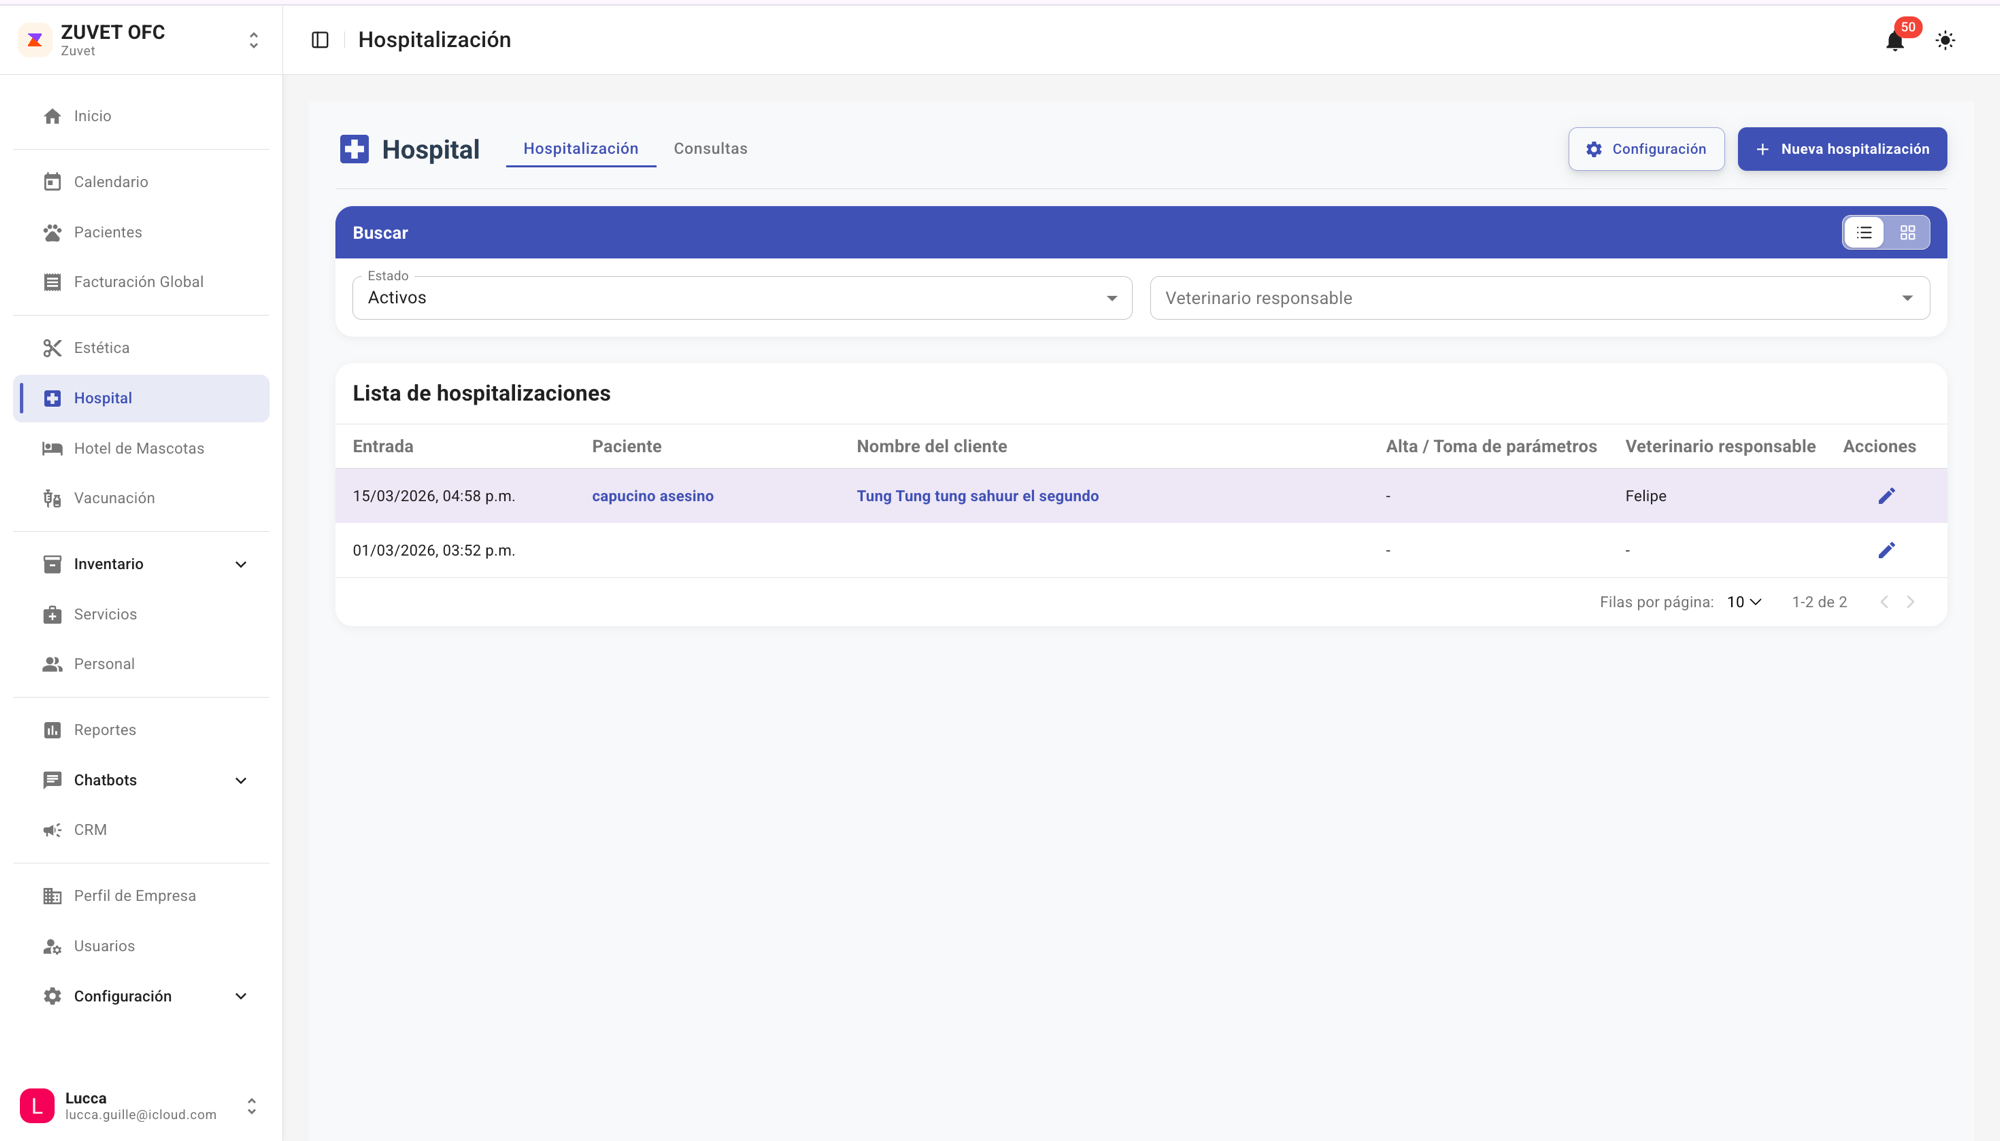The image size is (2000, 1141).
Task: Click the Entrada column header
Action: click(x=383, y=446)
